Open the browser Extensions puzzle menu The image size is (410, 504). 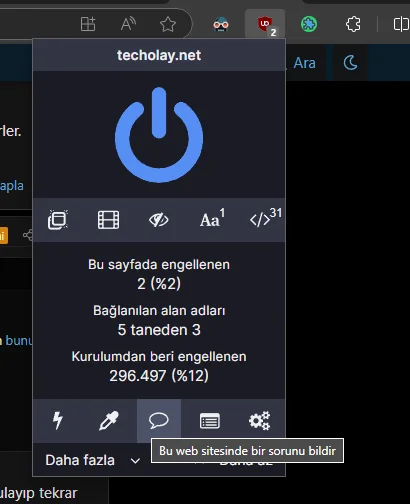(353, 24)
